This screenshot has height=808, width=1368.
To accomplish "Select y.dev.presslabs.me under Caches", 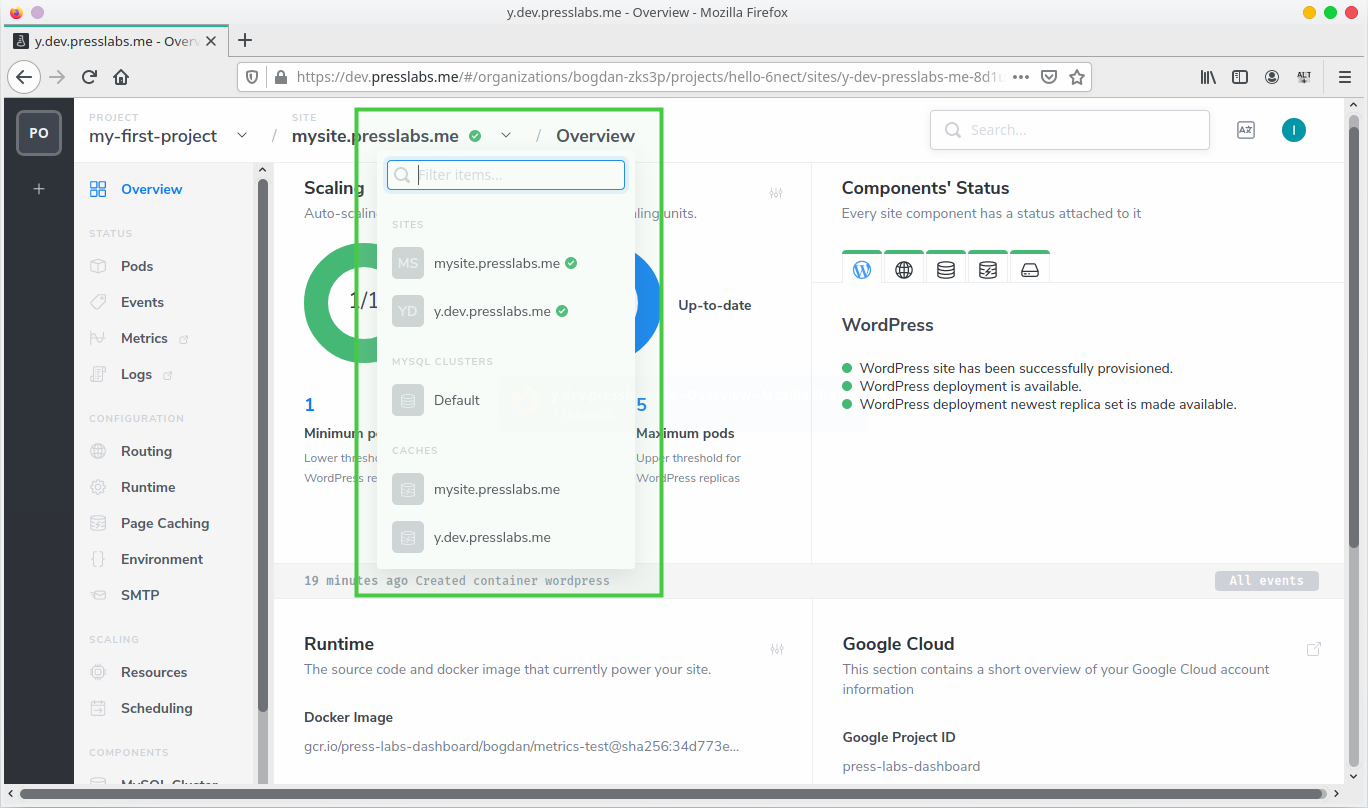I will tap(506, 537).
